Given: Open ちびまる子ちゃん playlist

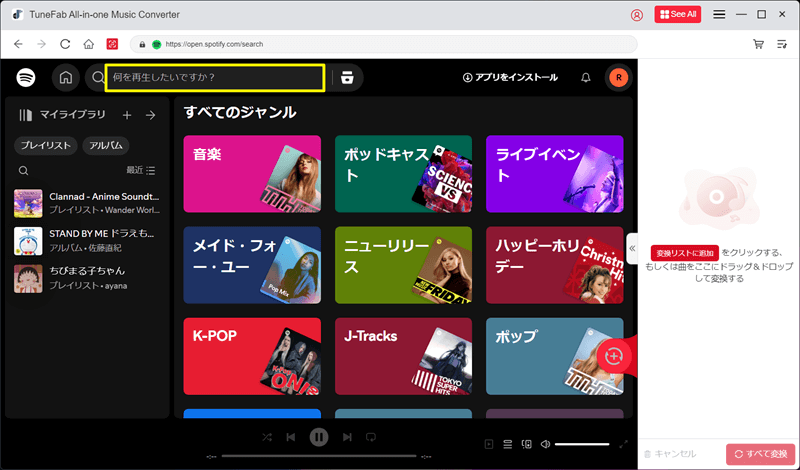Looking at the screenshot, I should click(x=87, y=278).
